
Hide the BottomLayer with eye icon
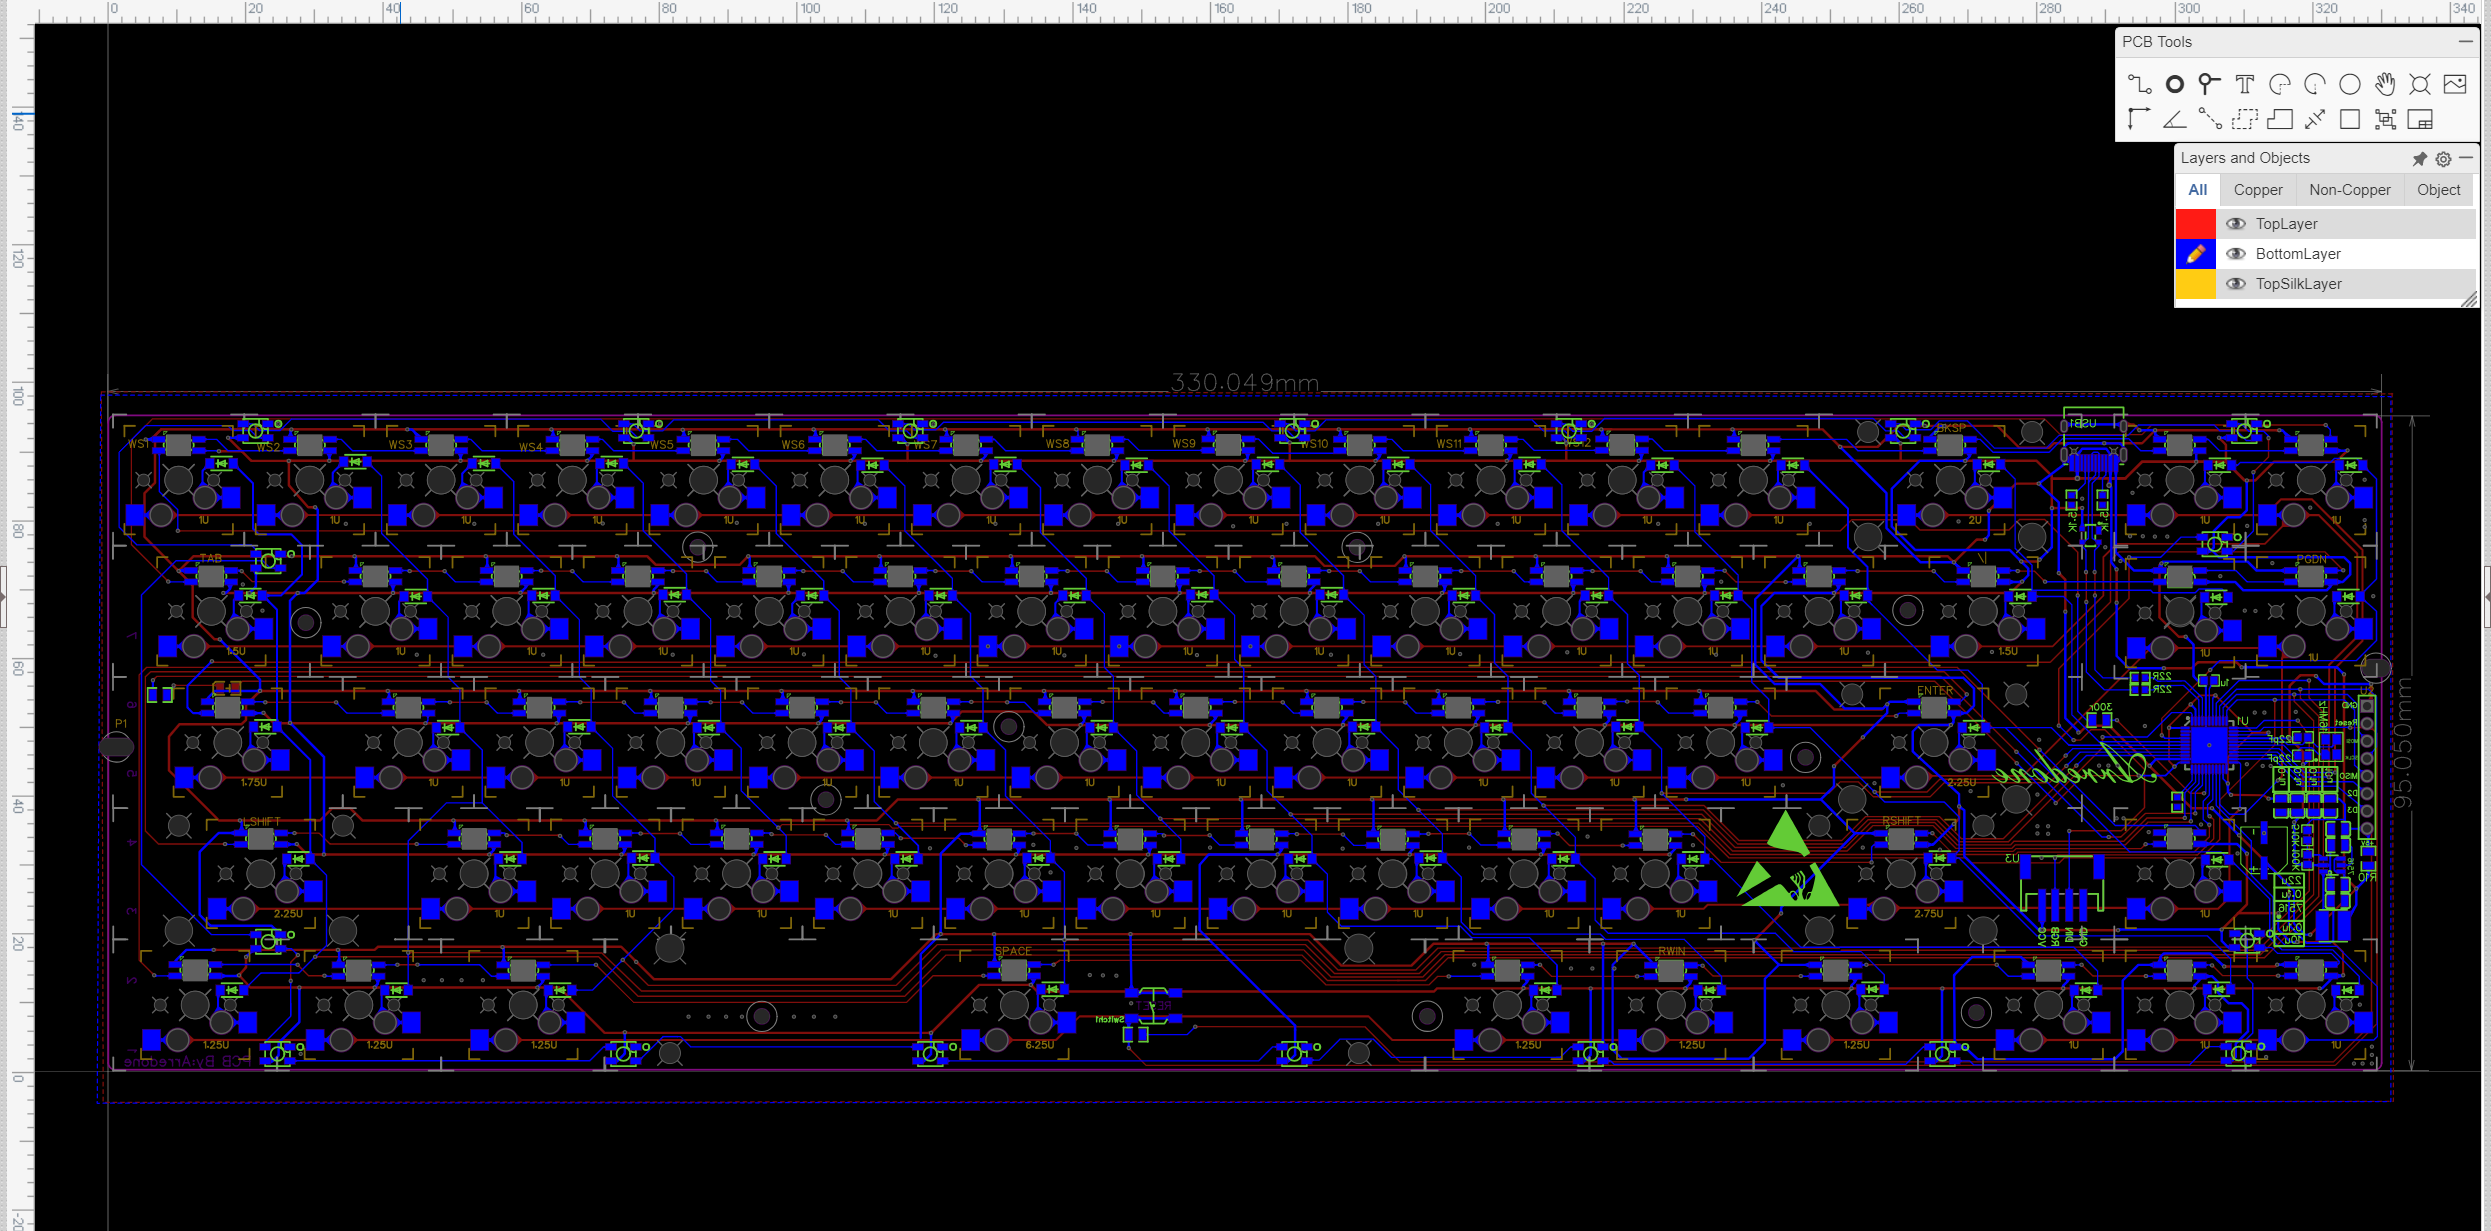coord(2236,254)
